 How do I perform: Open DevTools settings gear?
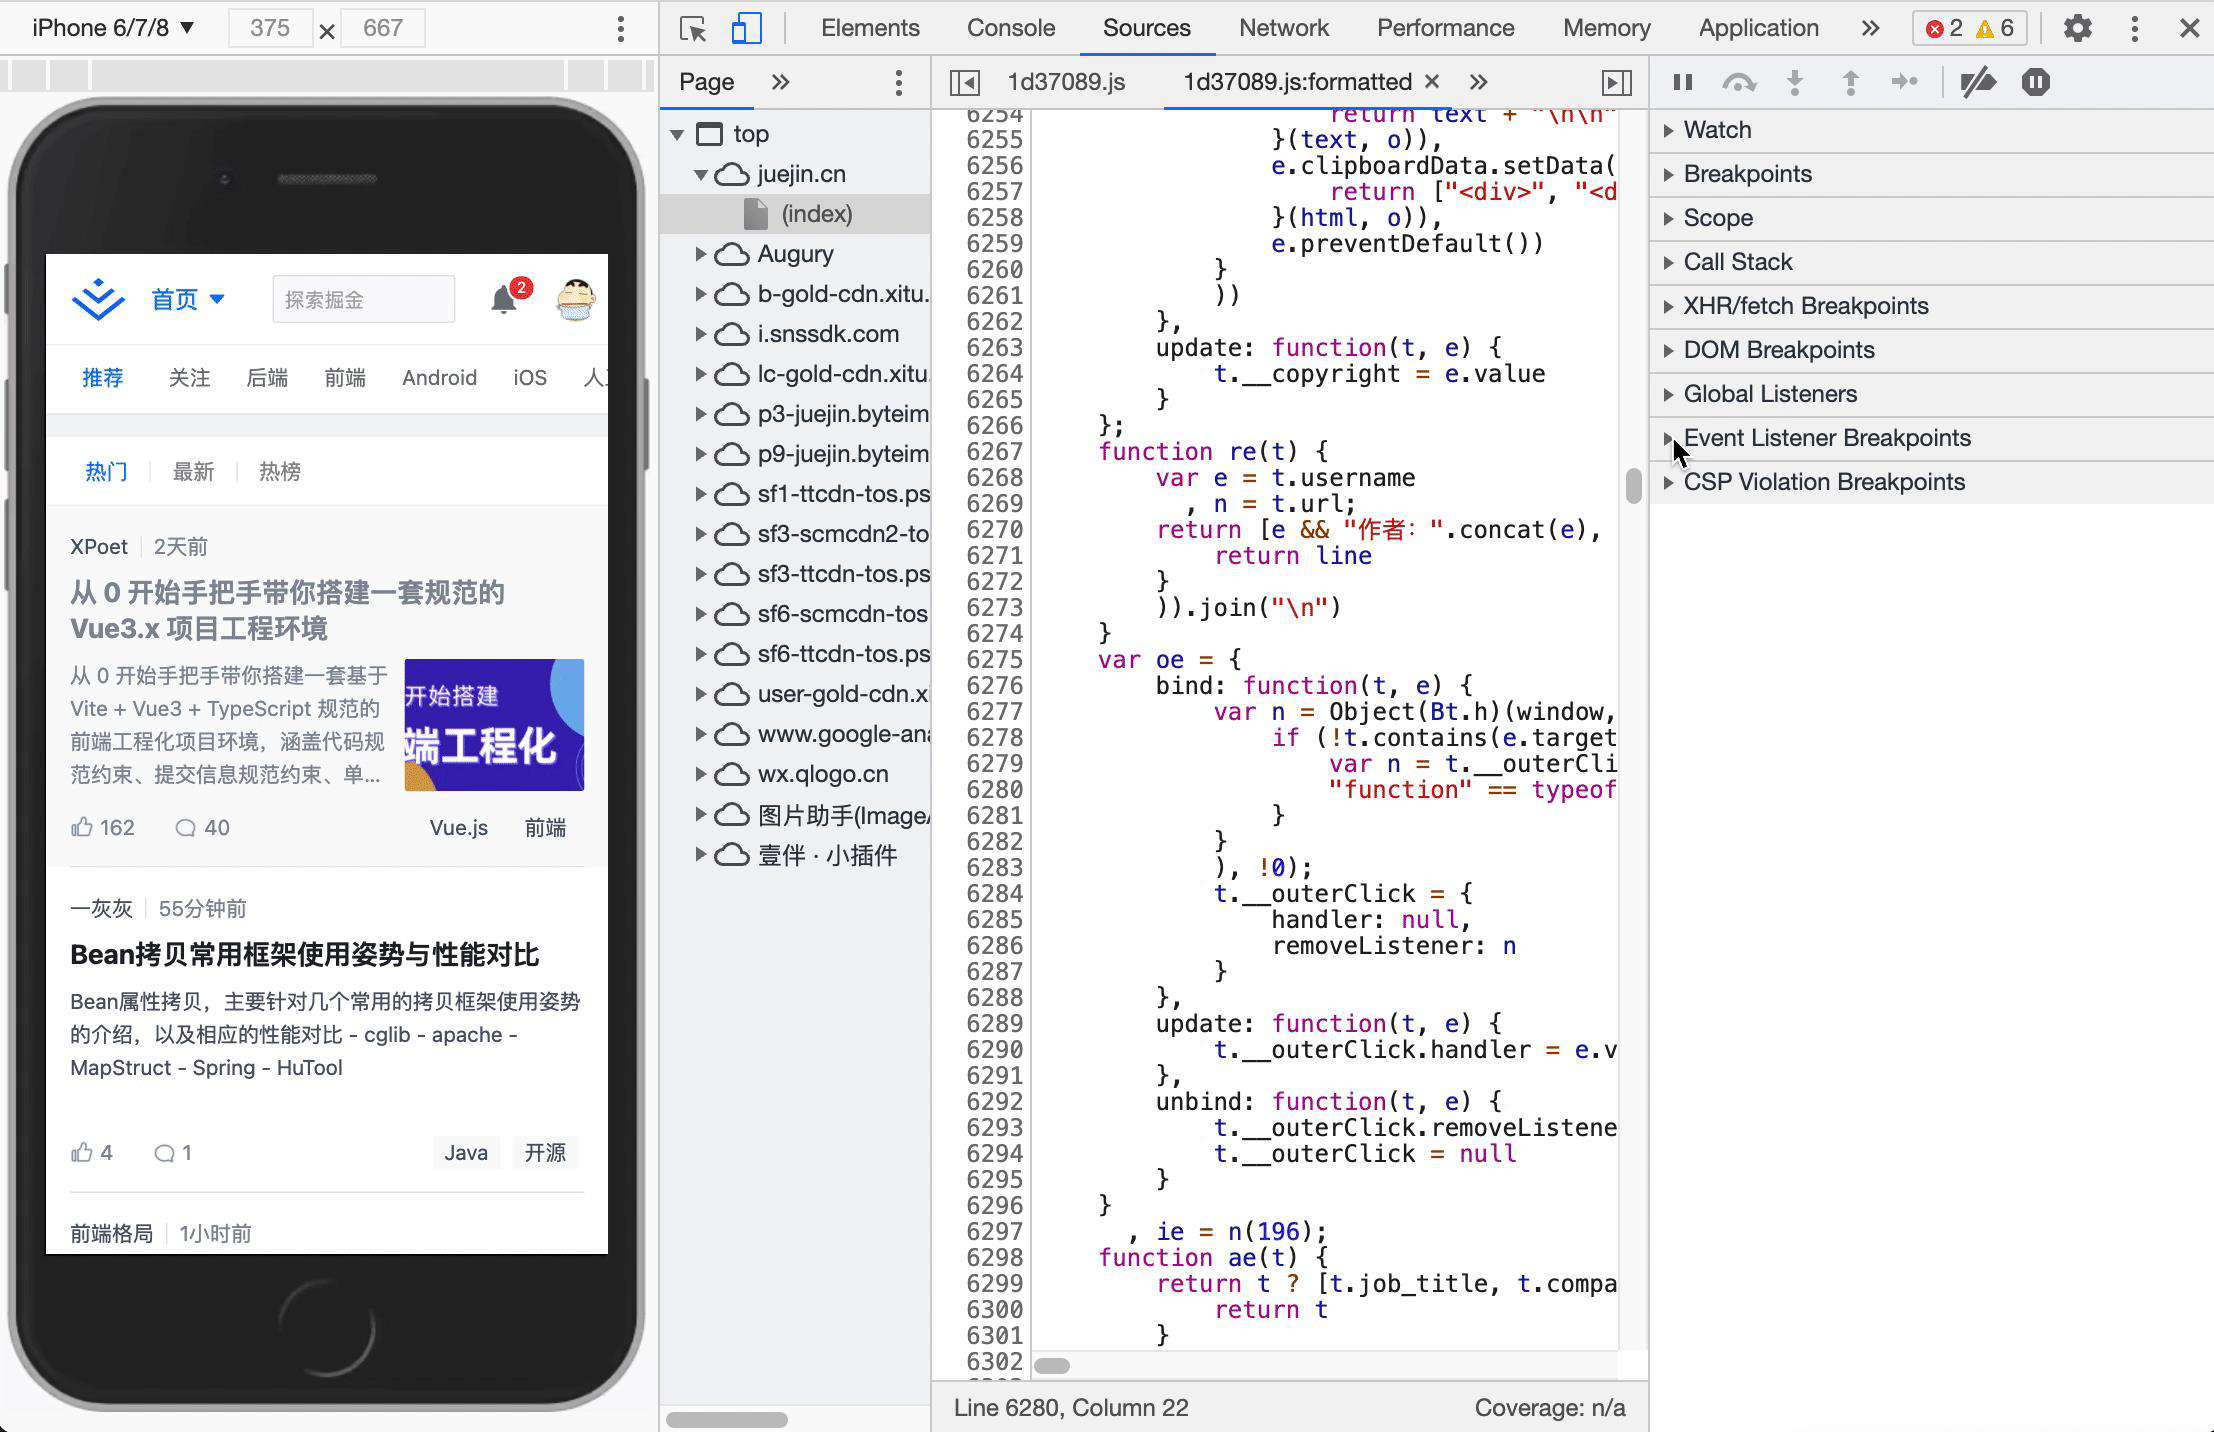tap(2077, 28)
